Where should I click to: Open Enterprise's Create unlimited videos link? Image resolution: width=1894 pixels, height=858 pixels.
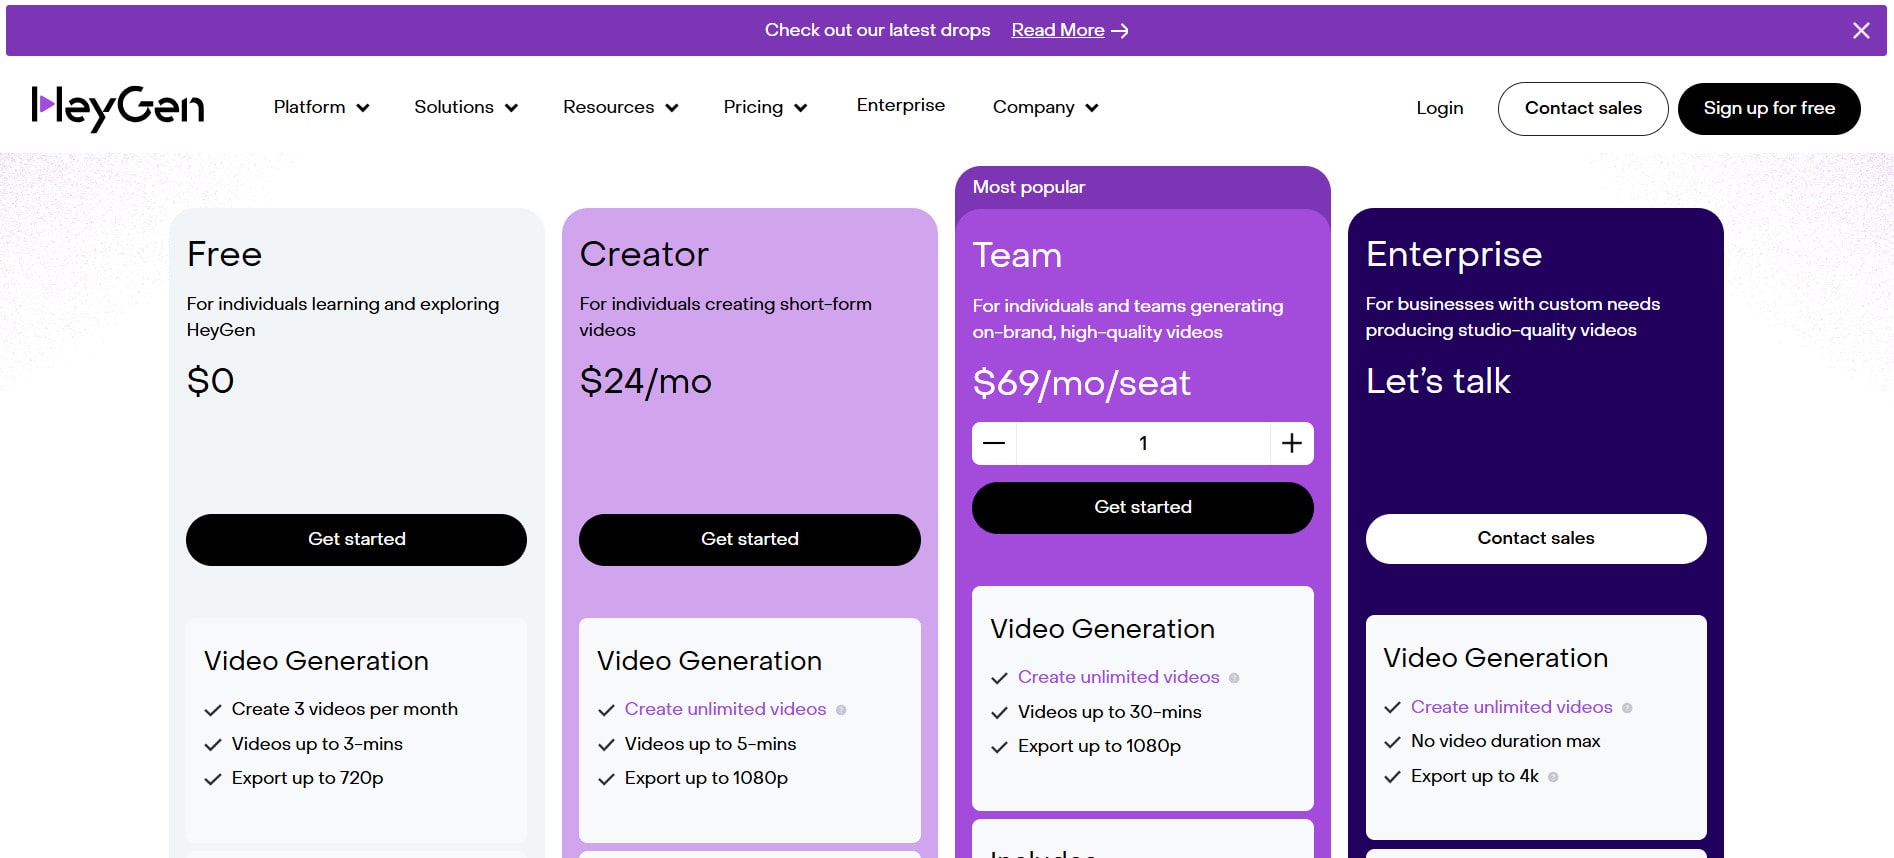[x=1511, y=707]
